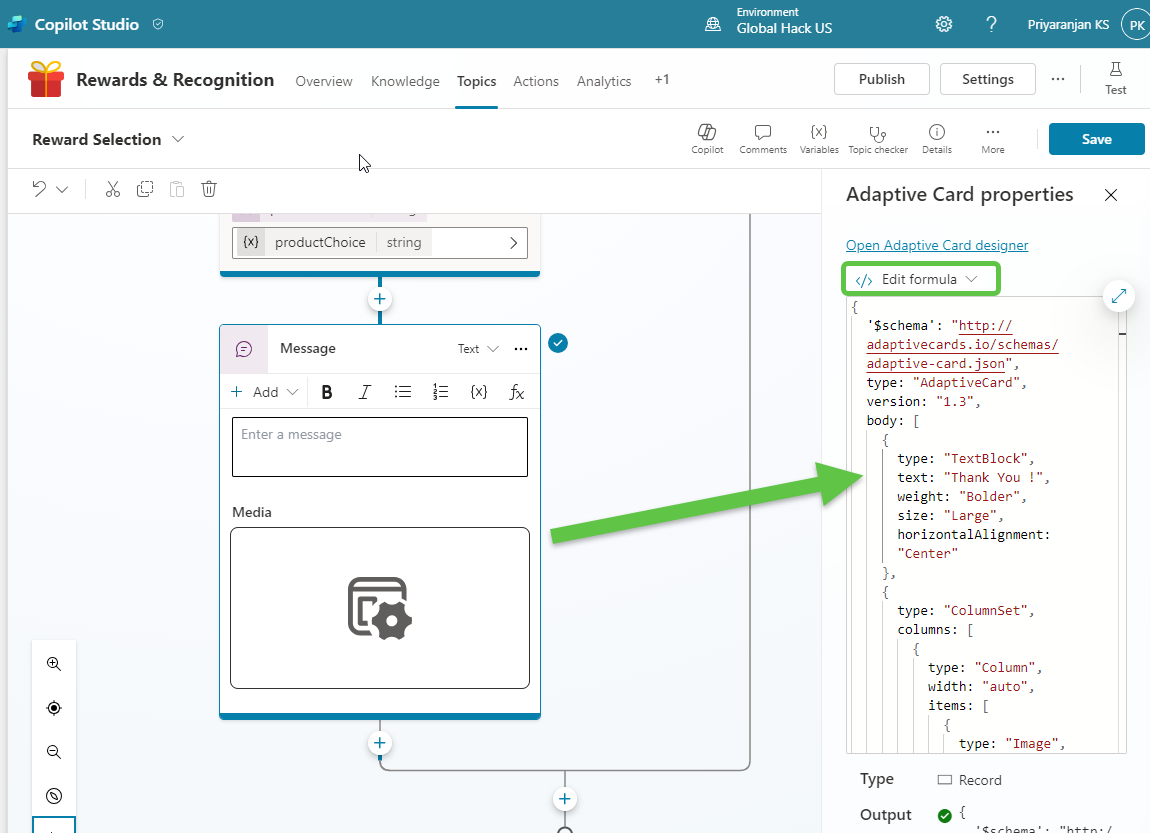Image resolution: width=1150 pixels, height=833 pixels.
Task: Toggle bold formatting in the Message node
Action: (x=327, y=392)
